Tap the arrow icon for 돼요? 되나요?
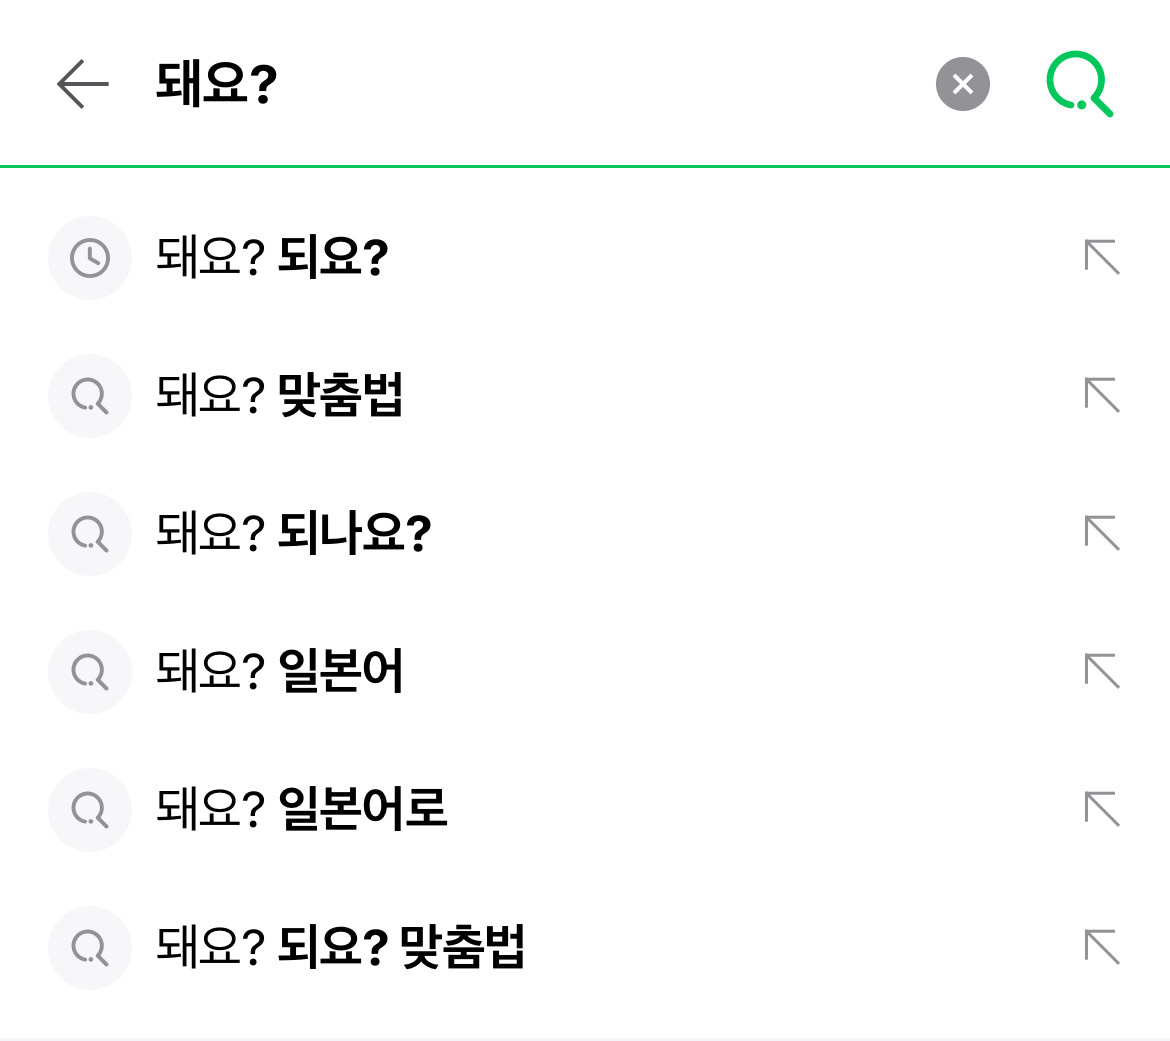This screenshot has width=1170, height=1041. 1102,534
